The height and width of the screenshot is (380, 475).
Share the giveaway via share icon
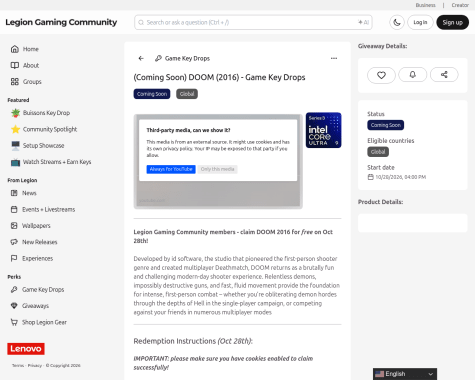pyautogui.click(x=444, y=74)
